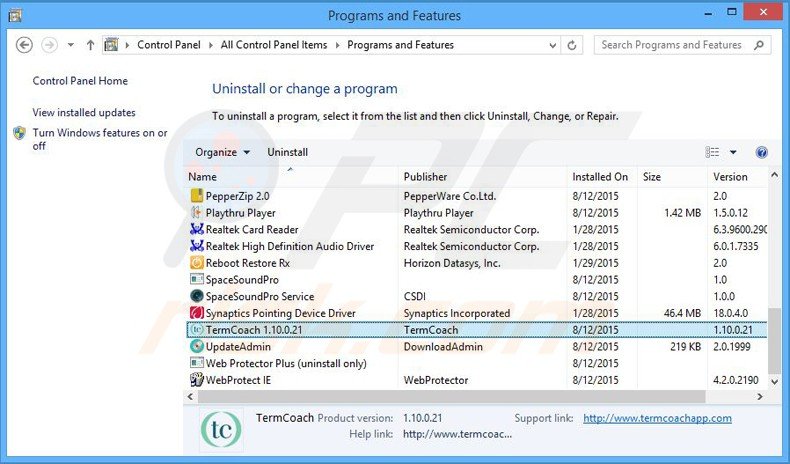Select the UpdateAdmin program name
Viewport: 790px width, 464px height.
pos(238,347)
